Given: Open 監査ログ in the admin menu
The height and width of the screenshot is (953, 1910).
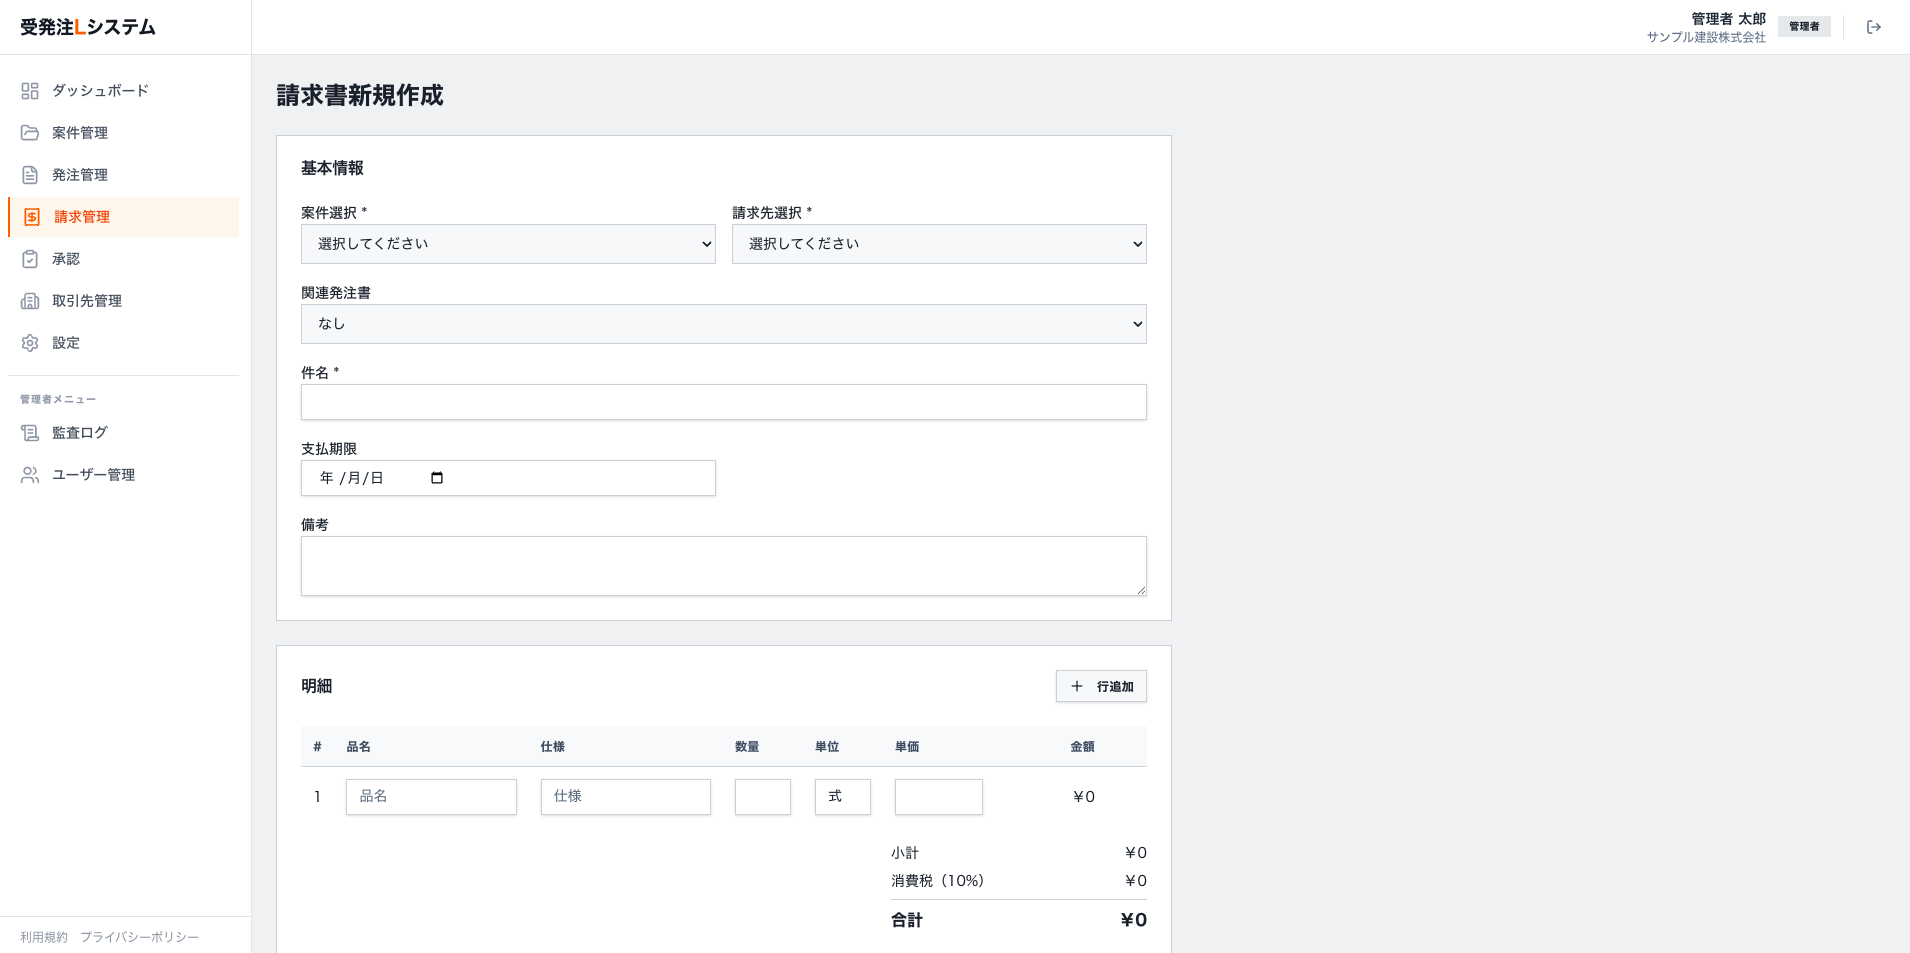Looking at the screenshot, I should click(123, 433).
